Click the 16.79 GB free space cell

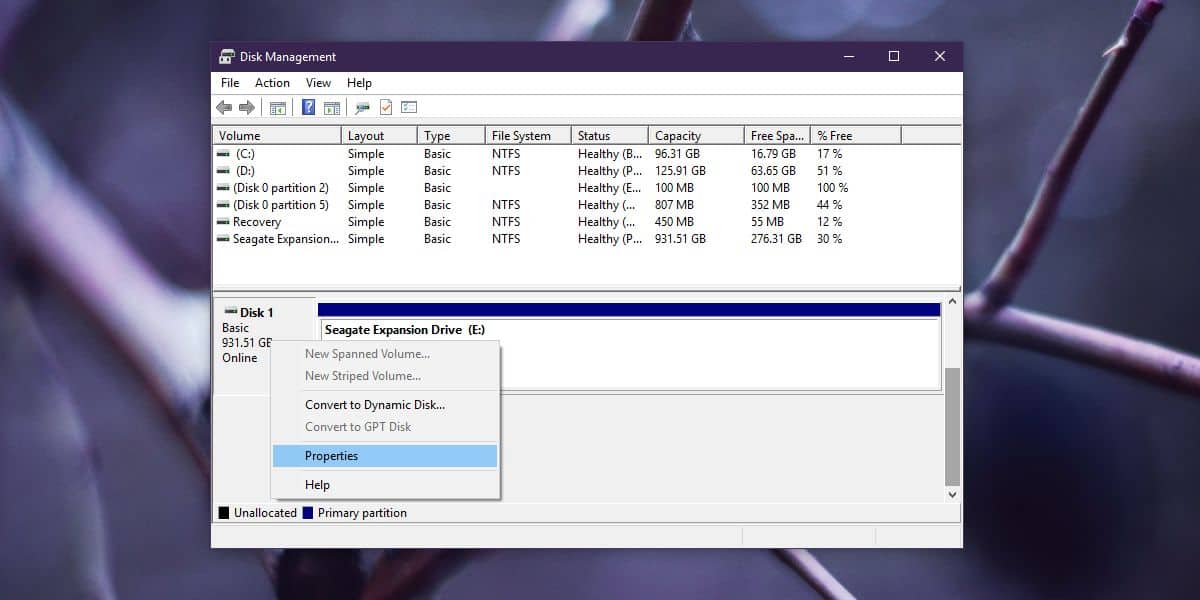(x=774, y=154)
